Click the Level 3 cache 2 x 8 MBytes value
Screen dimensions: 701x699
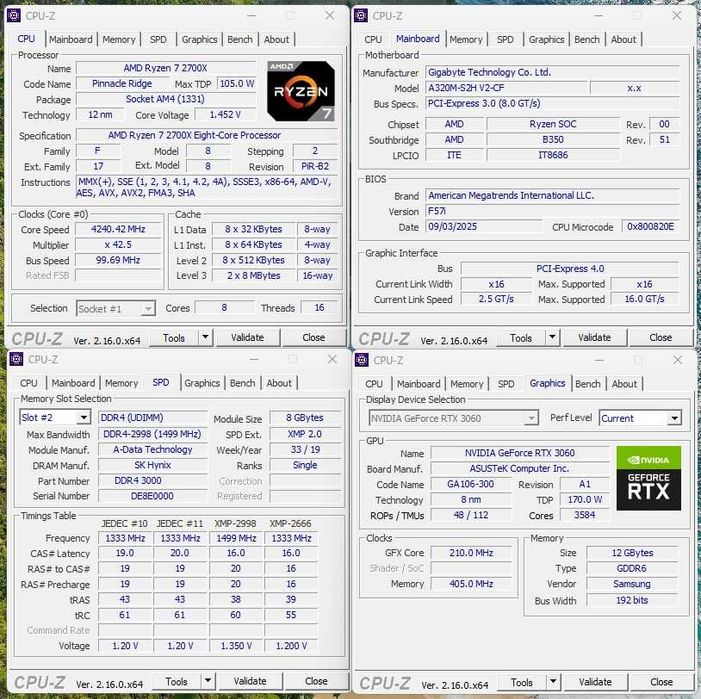(x=253, y=276)
